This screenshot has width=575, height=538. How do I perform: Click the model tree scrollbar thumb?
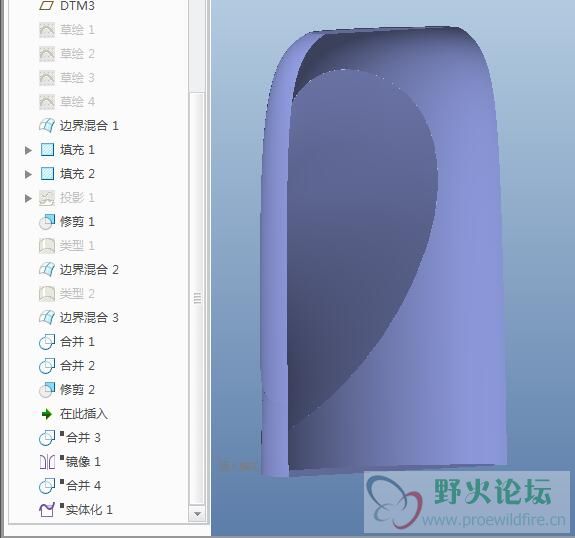[197, 299]
